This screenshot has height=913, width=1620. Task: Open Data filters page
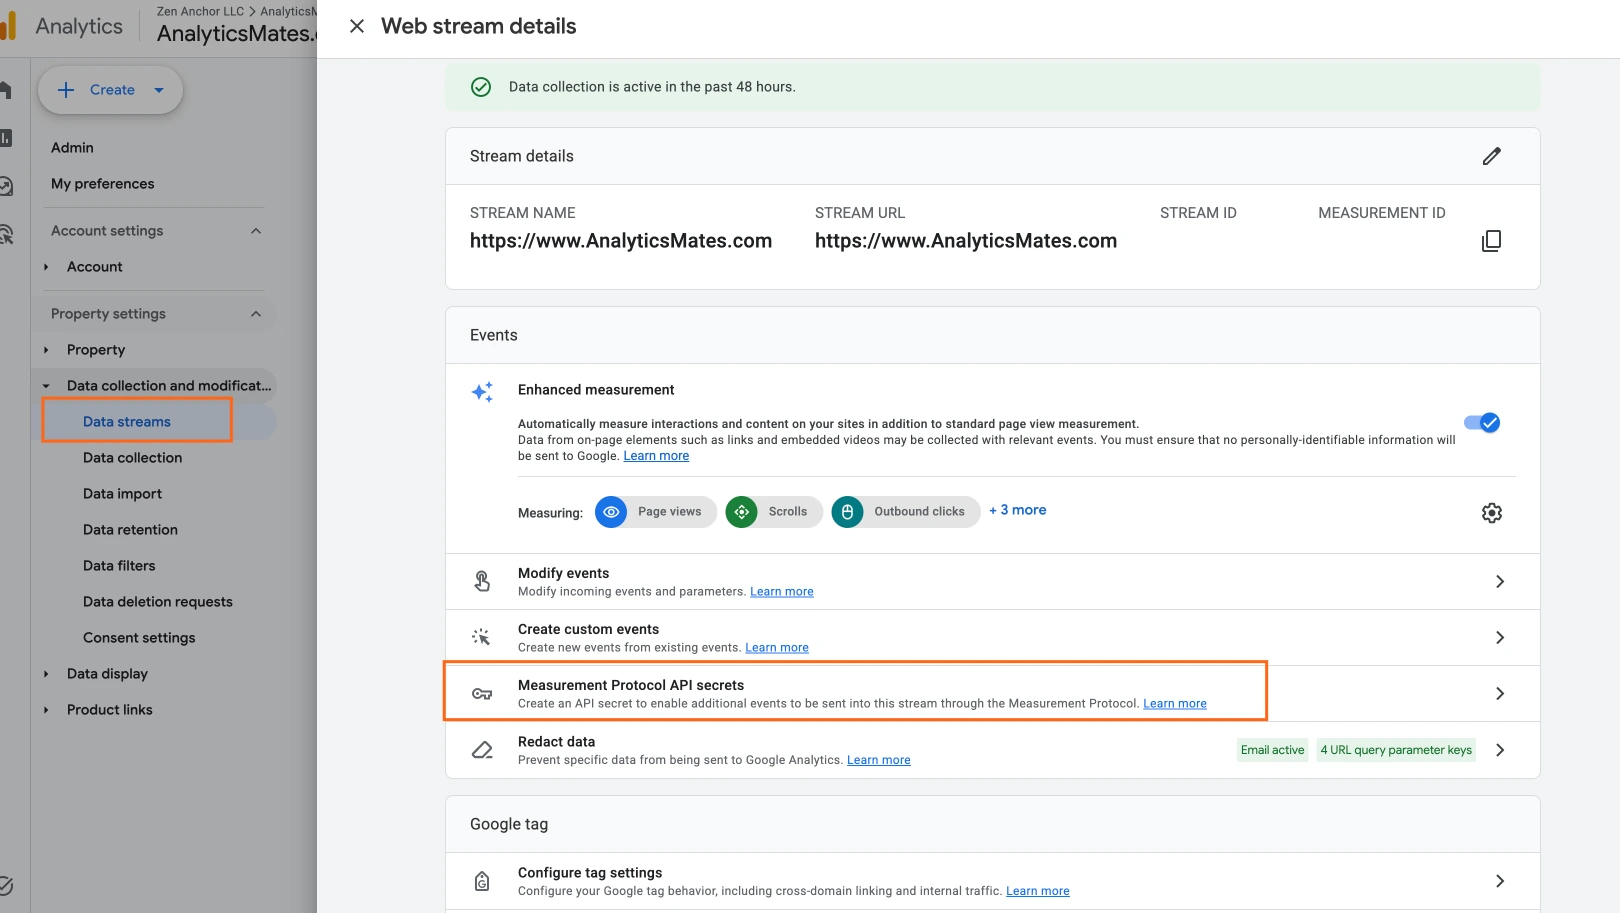tap(119, 566)
